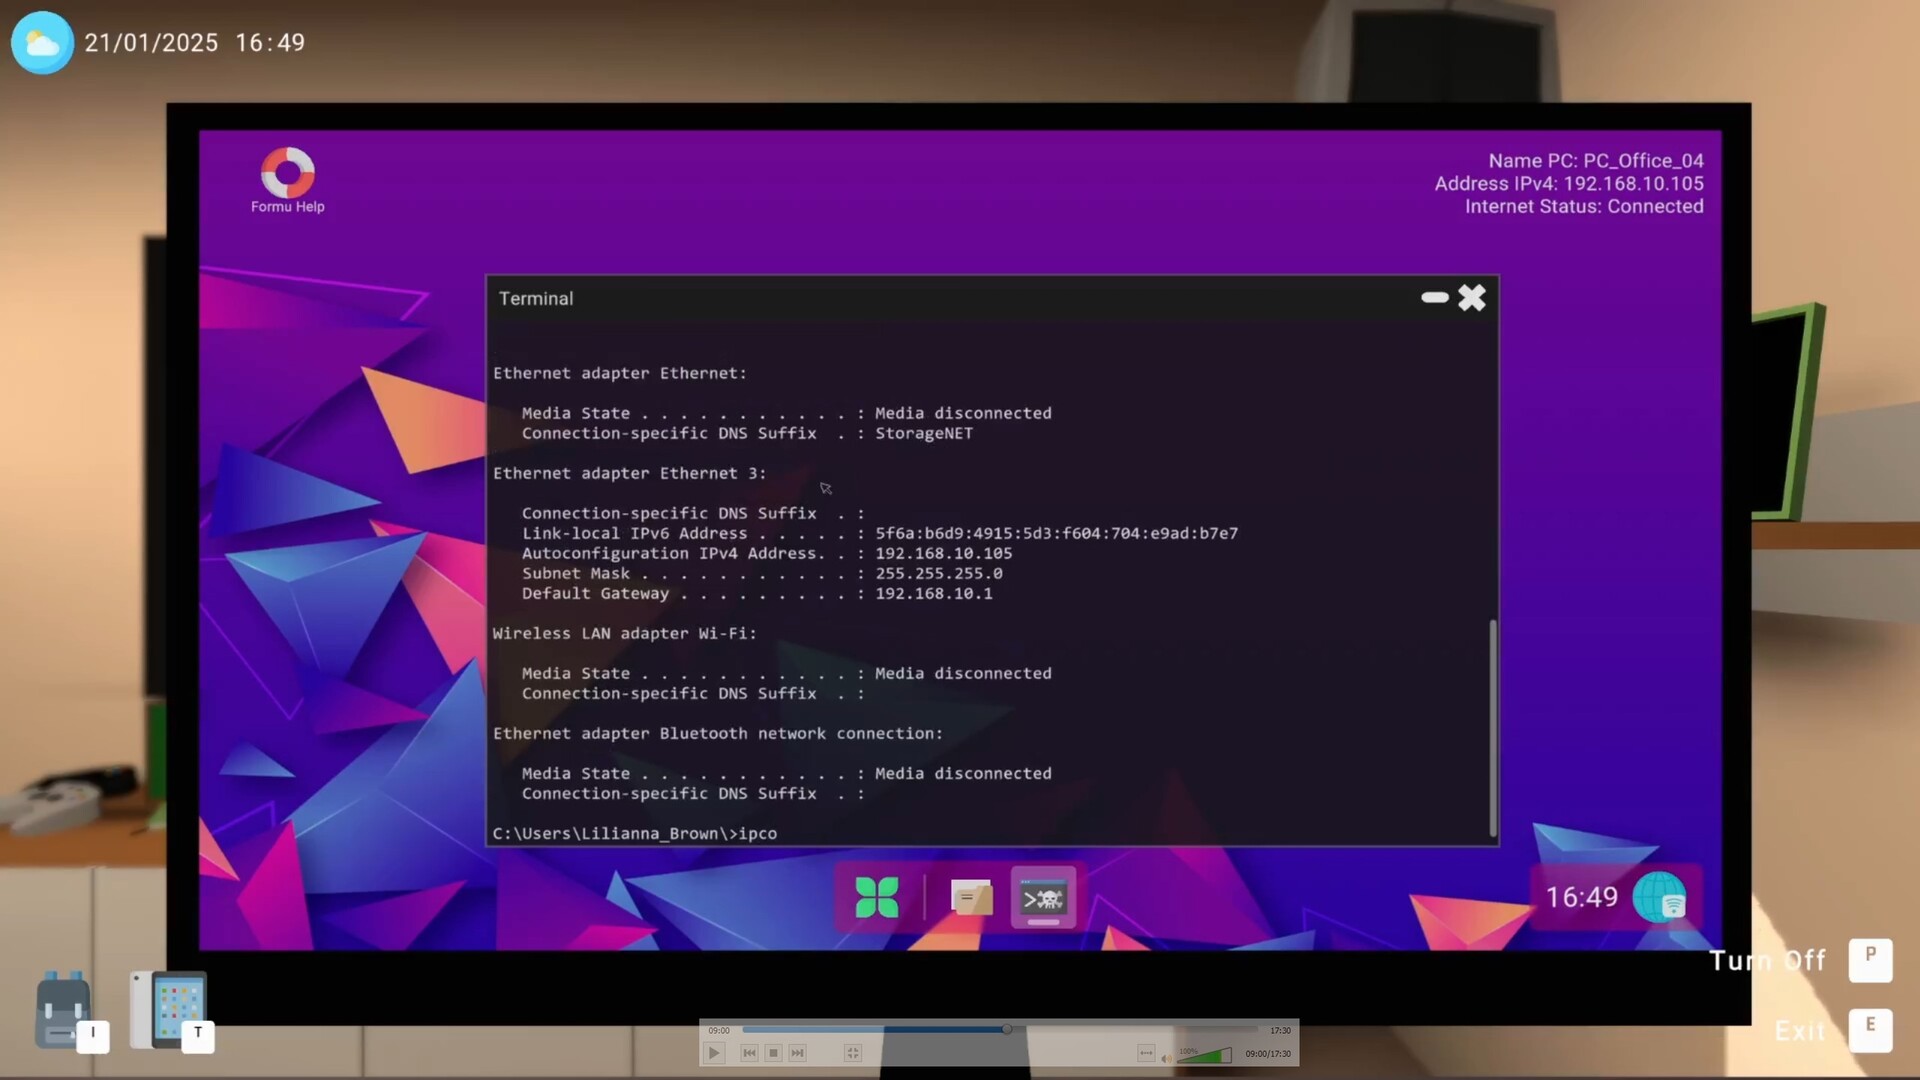Toggle fullscreen shrink button in player

852,1053
